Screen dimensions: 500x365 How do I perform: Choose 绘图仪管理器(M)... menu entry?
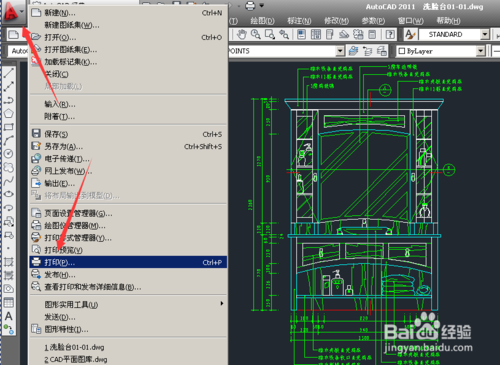point(128,226)
